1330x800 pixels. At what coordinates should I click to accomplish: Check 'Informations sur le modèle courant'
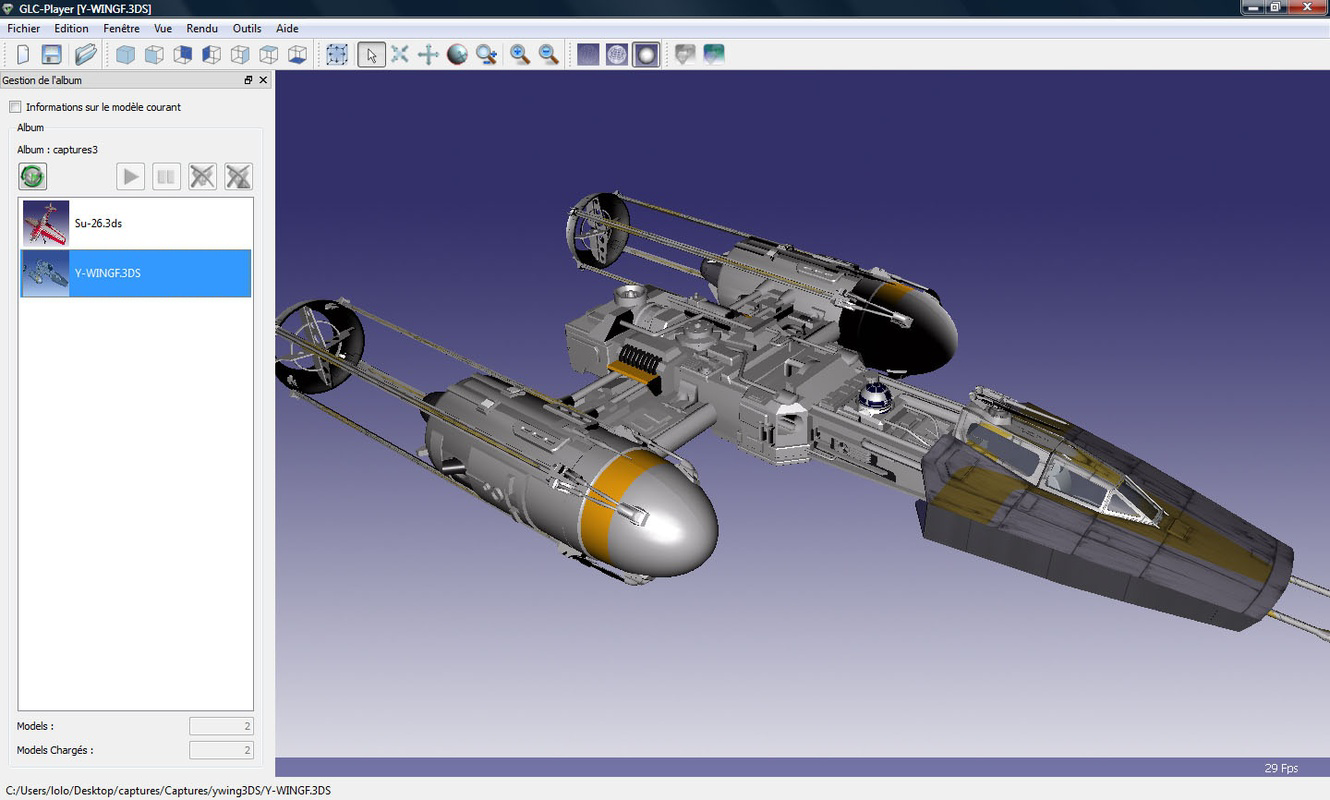point(15,106)
